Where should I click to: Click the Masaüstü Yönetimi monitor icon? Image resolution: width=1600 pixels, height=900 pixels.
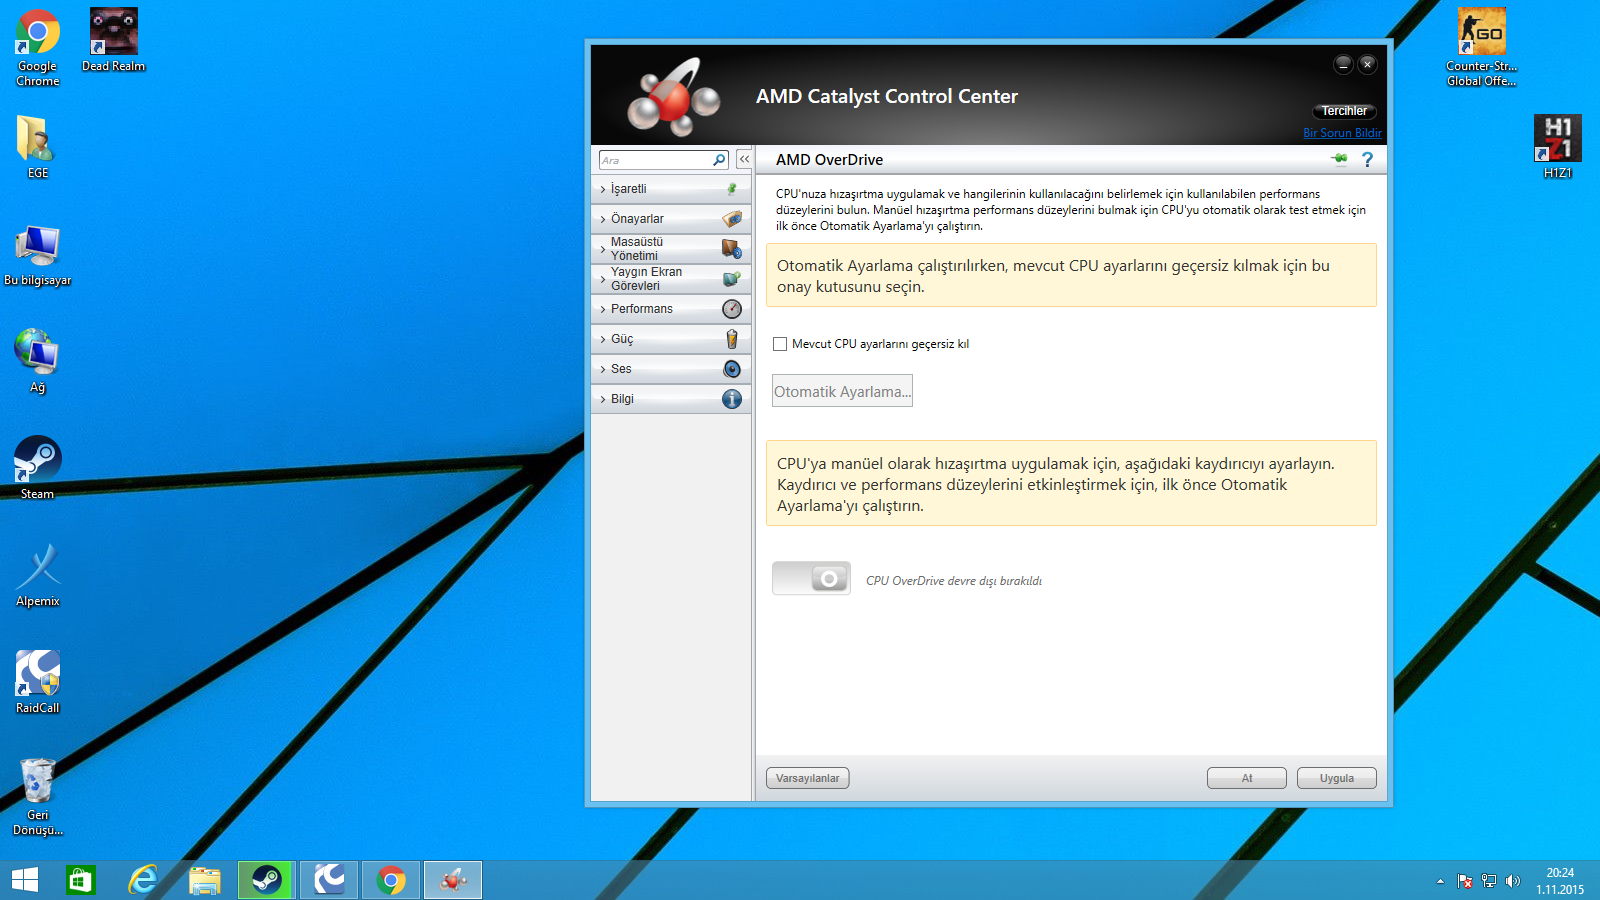pos(732,248)
